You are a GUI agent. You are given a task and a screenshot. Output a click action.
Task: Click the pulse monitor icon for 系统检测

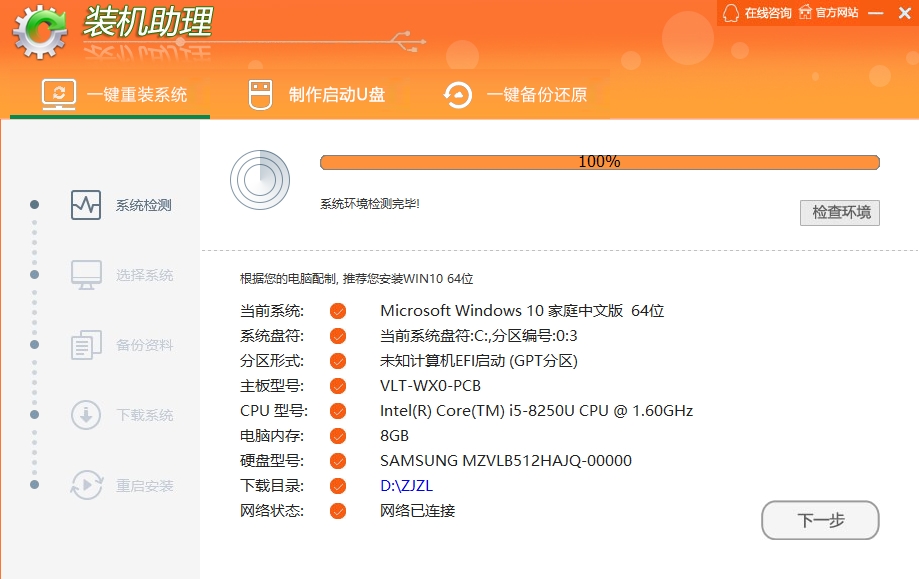click(x=86, y=205)
